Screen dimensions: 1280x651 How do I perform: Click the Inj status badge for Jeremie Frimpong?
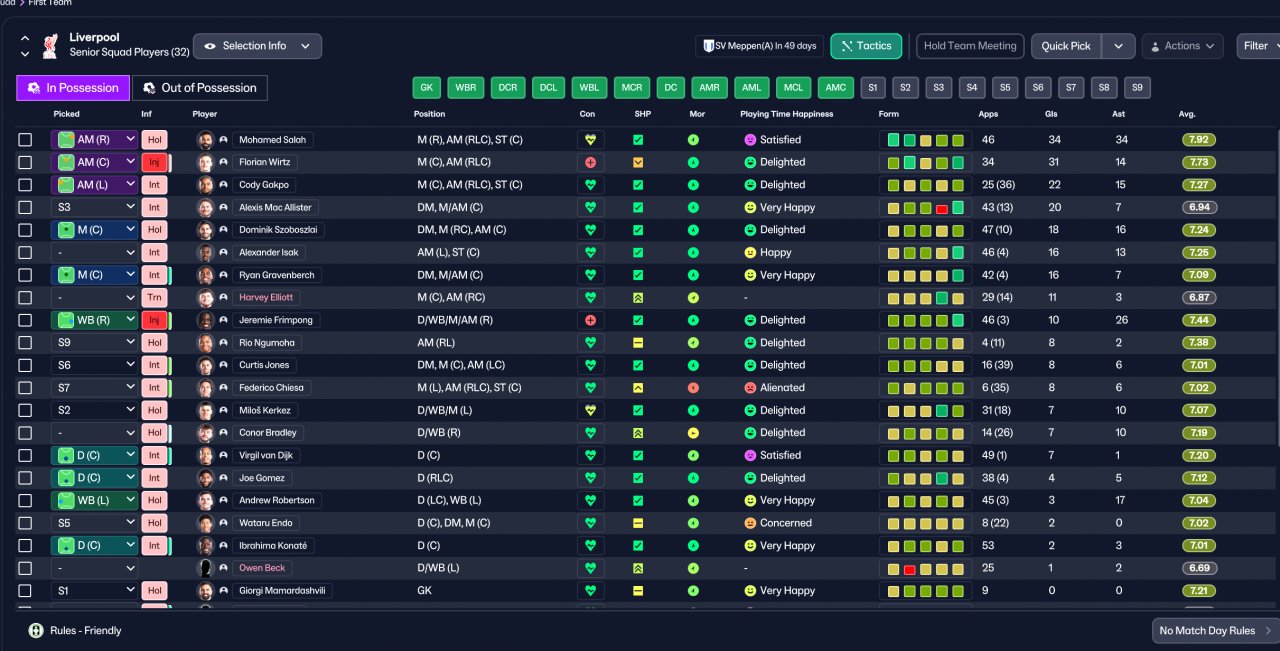(154, 320)
